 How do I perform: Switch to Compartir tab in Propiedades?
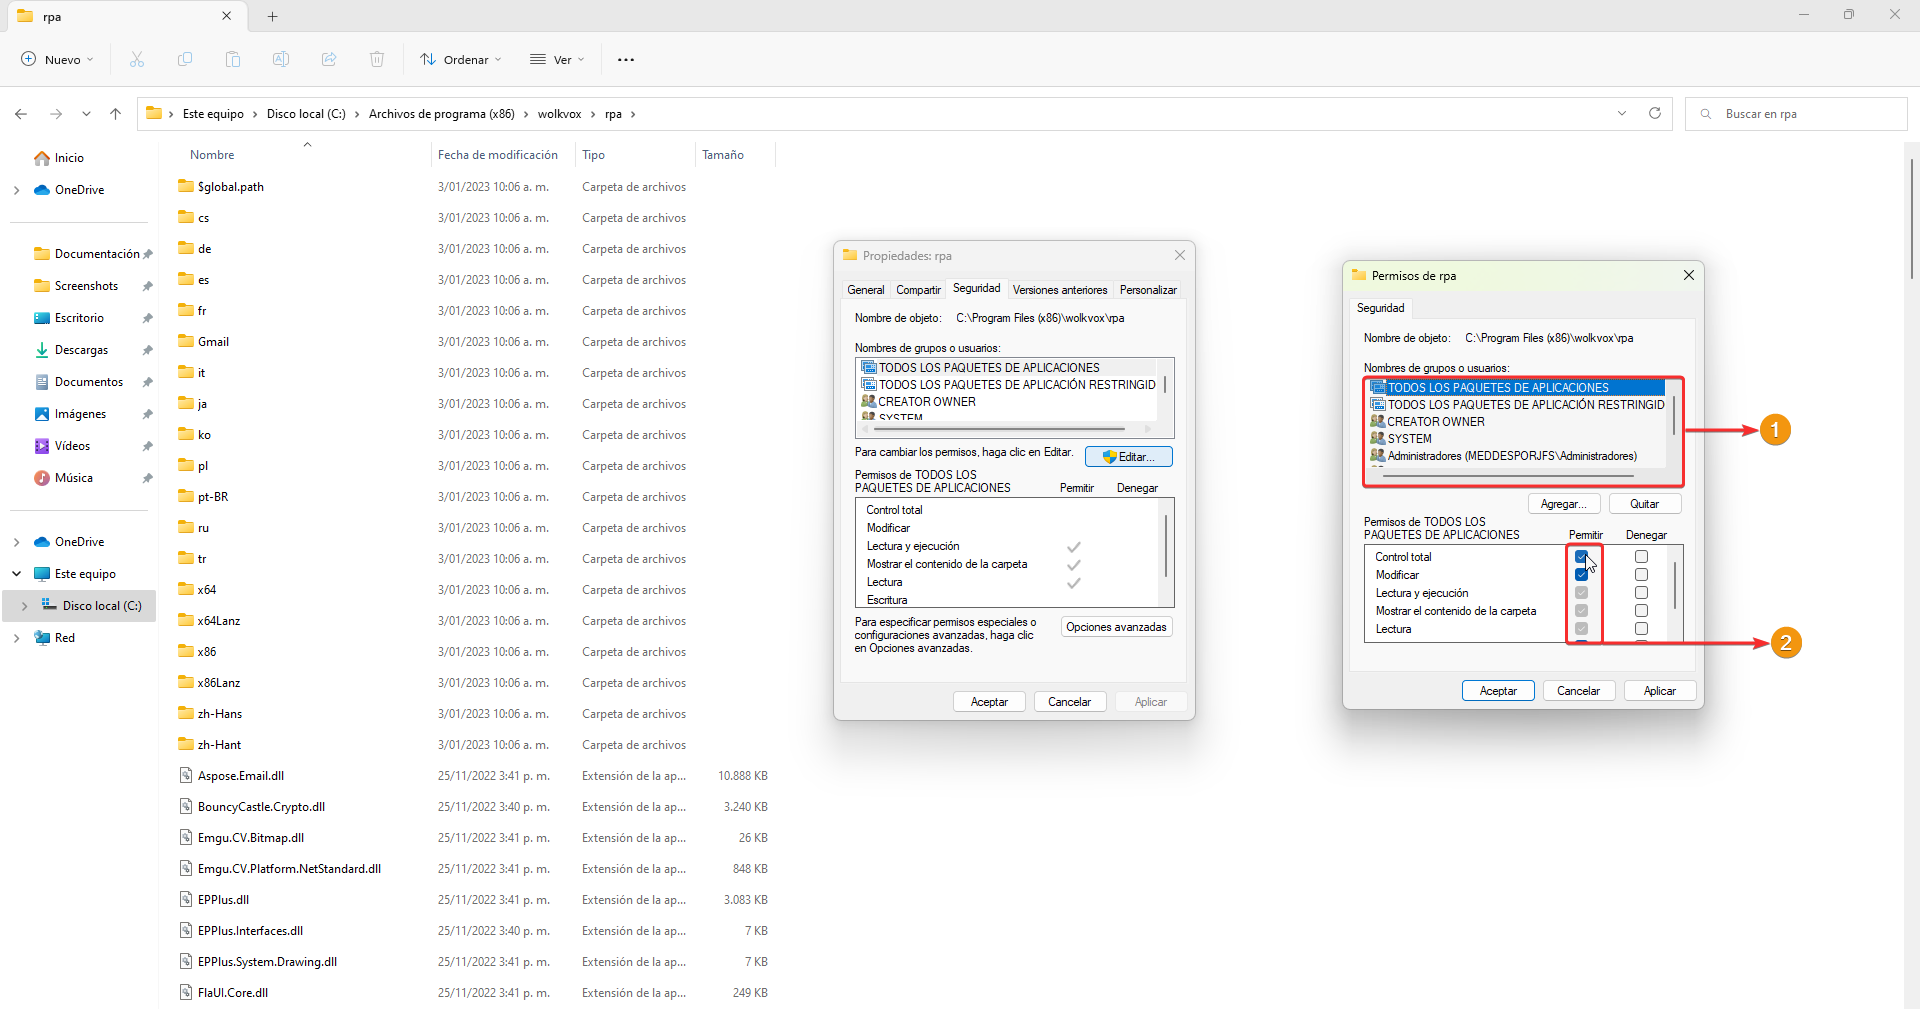[x=918, y=290]
